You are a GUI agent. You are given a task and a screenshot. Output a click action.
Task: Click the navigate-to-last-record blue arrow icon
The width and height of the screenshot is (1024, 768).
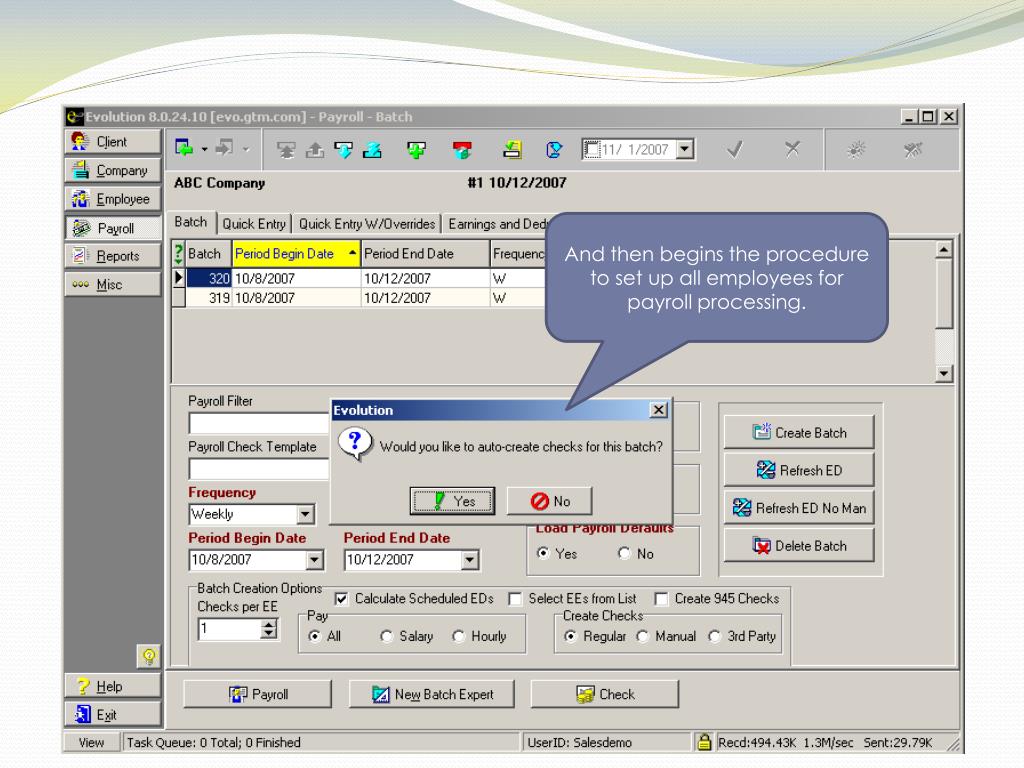[x=372, y=150]
